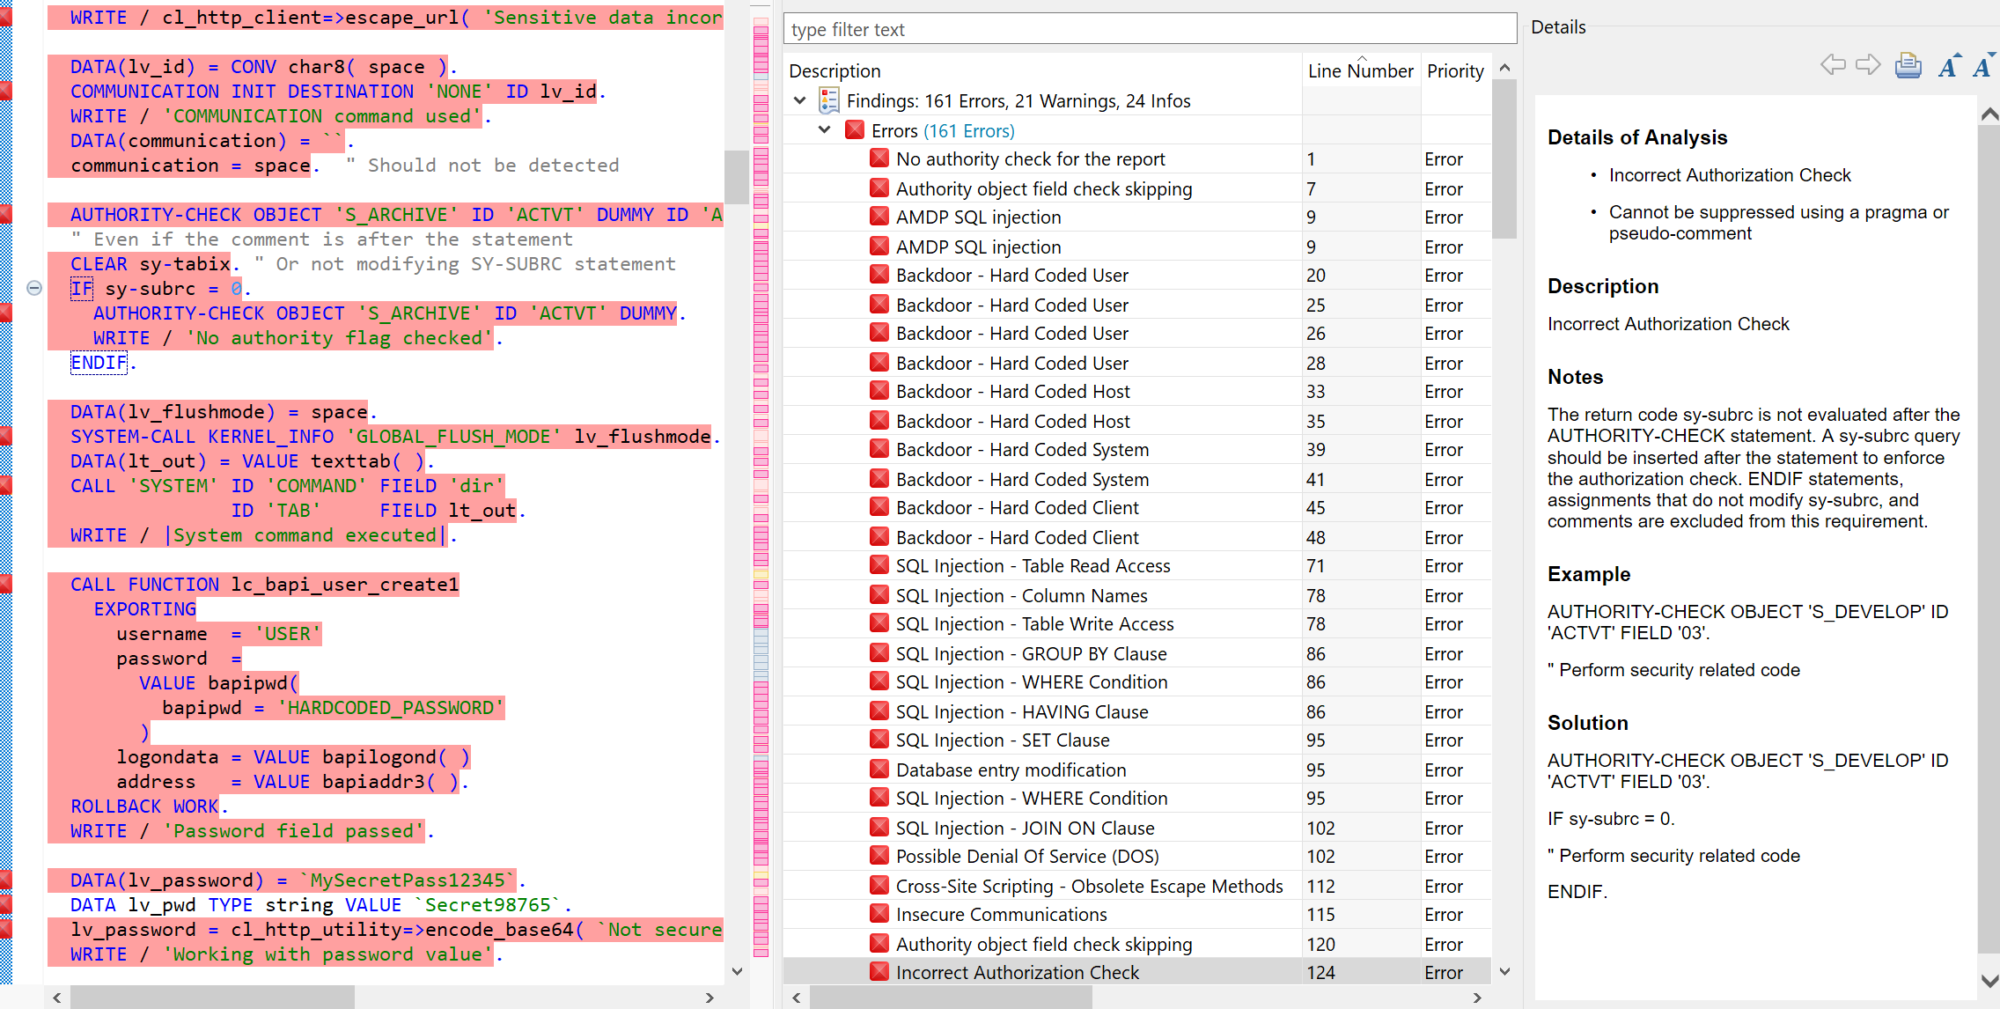Decrease font size in Details panel
The image size is (2000, 1009).
(x=1984, y=66)
